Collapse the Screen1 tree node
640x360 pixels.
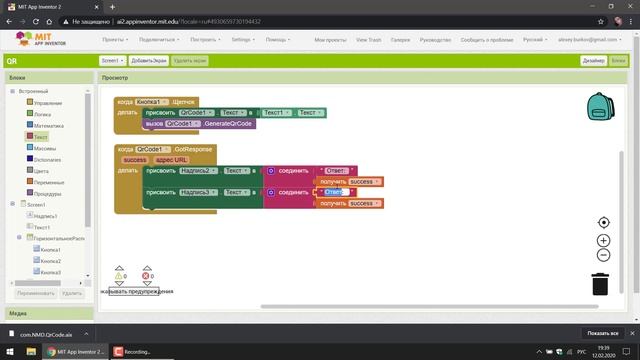[12, 204]
